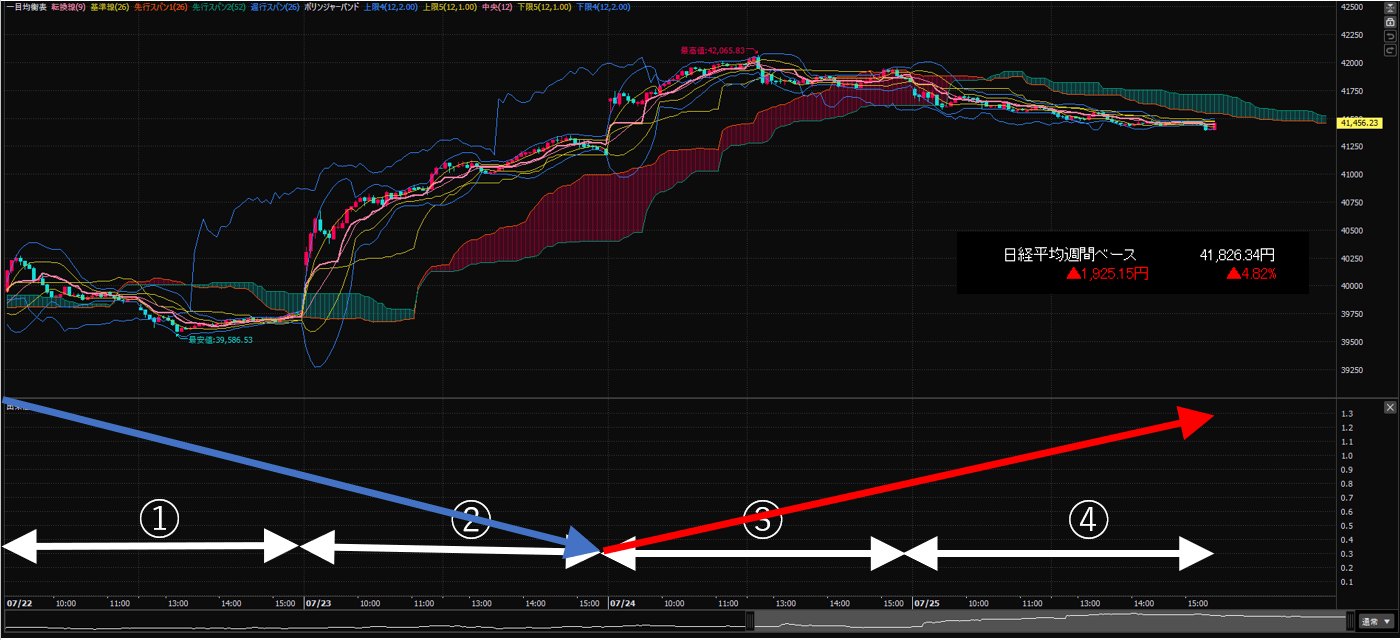Click the 07/24 date marker on timeline
The width and height of the screenshot is (1400, 640).
(622, 604)
